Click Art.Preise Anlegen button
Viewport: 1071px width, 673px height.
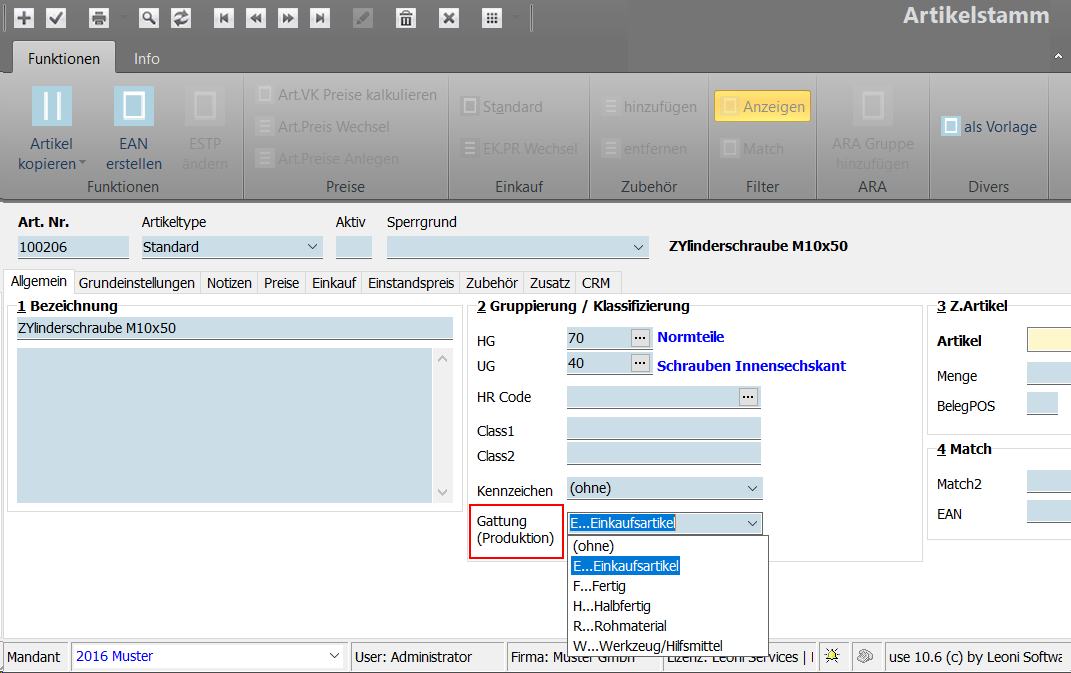(327, 159)
